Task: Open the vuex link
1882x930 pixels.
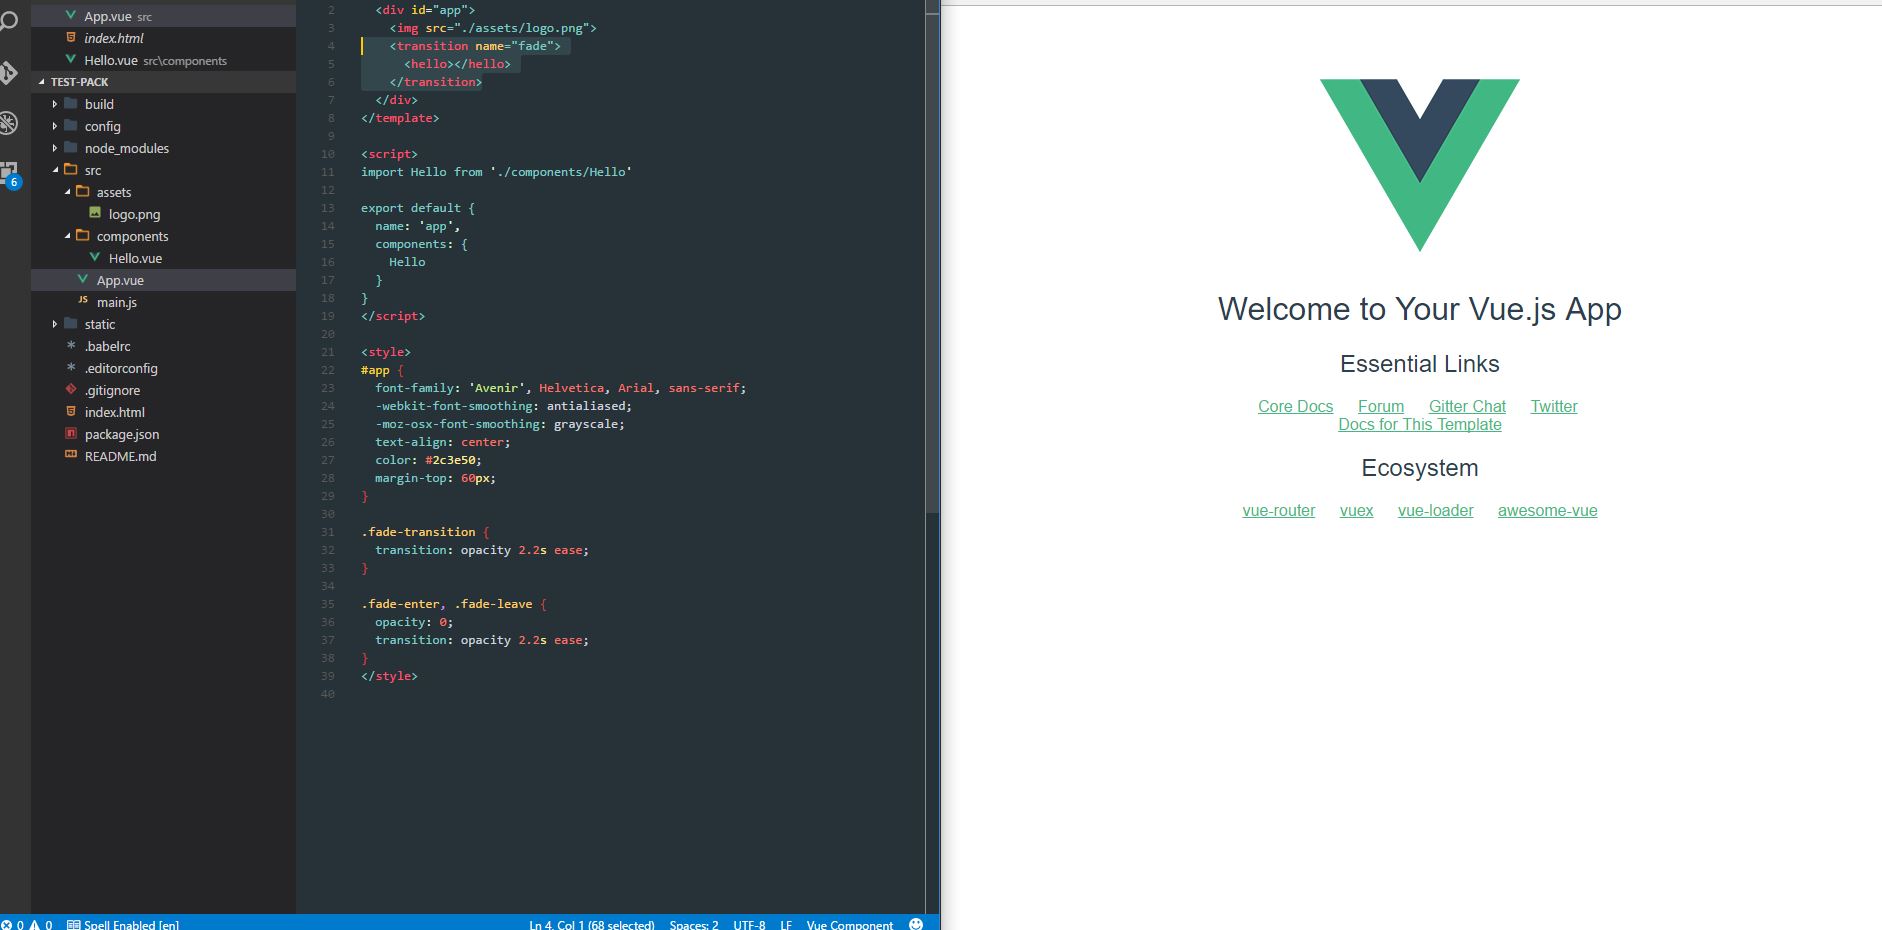Action: click(1356, 510)
